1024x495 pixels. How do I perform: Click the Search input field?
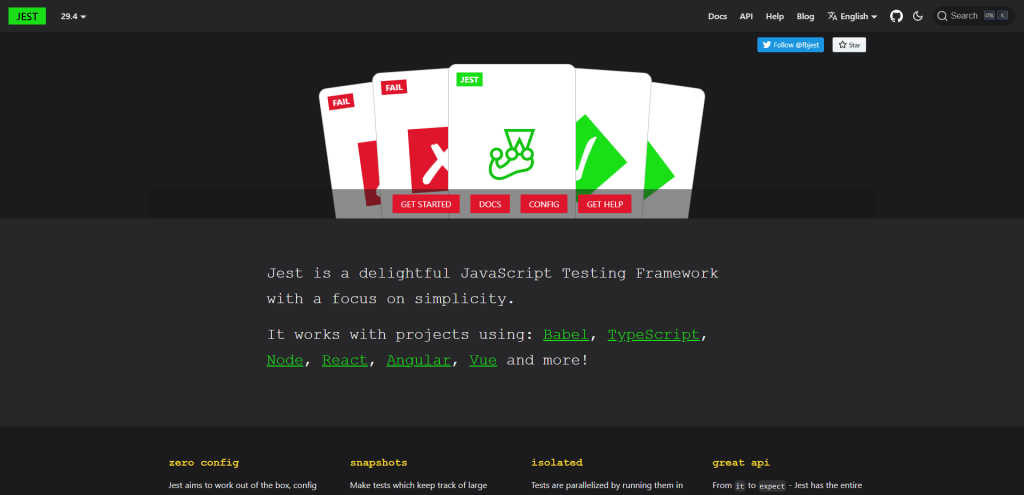point(974,16)
